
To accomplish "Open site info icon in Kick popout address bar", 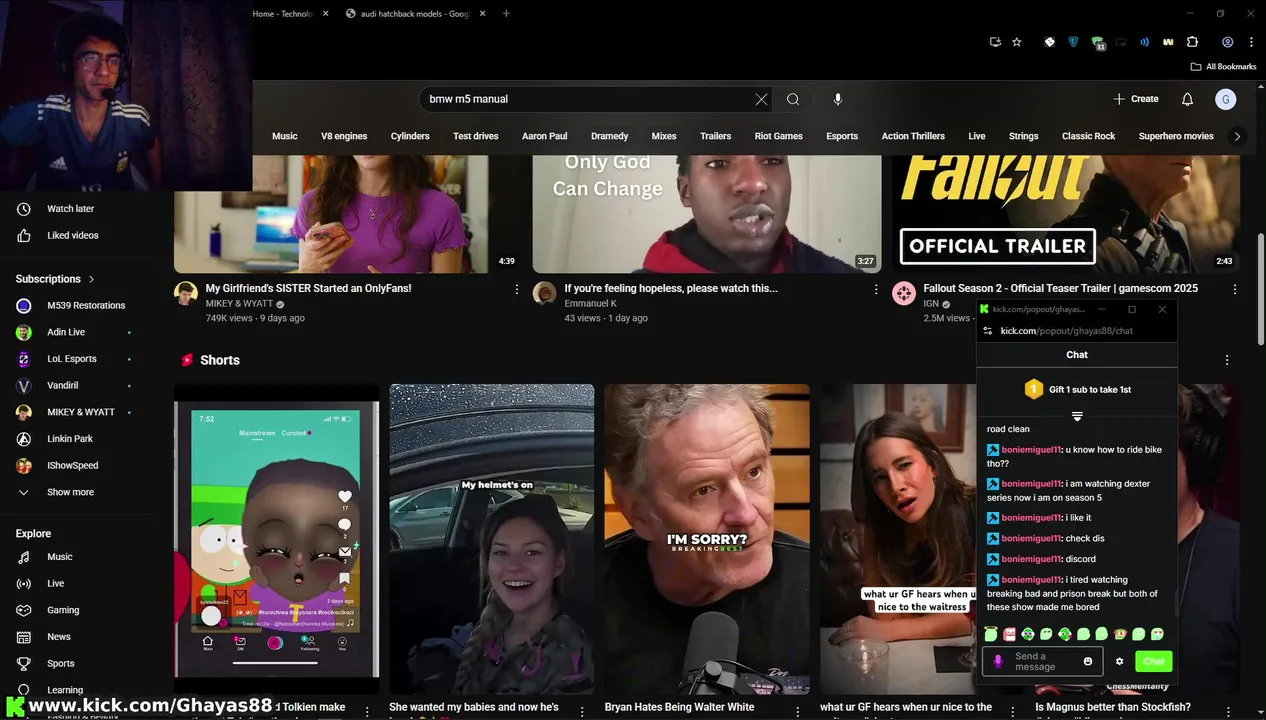I will tap(987, 331).
